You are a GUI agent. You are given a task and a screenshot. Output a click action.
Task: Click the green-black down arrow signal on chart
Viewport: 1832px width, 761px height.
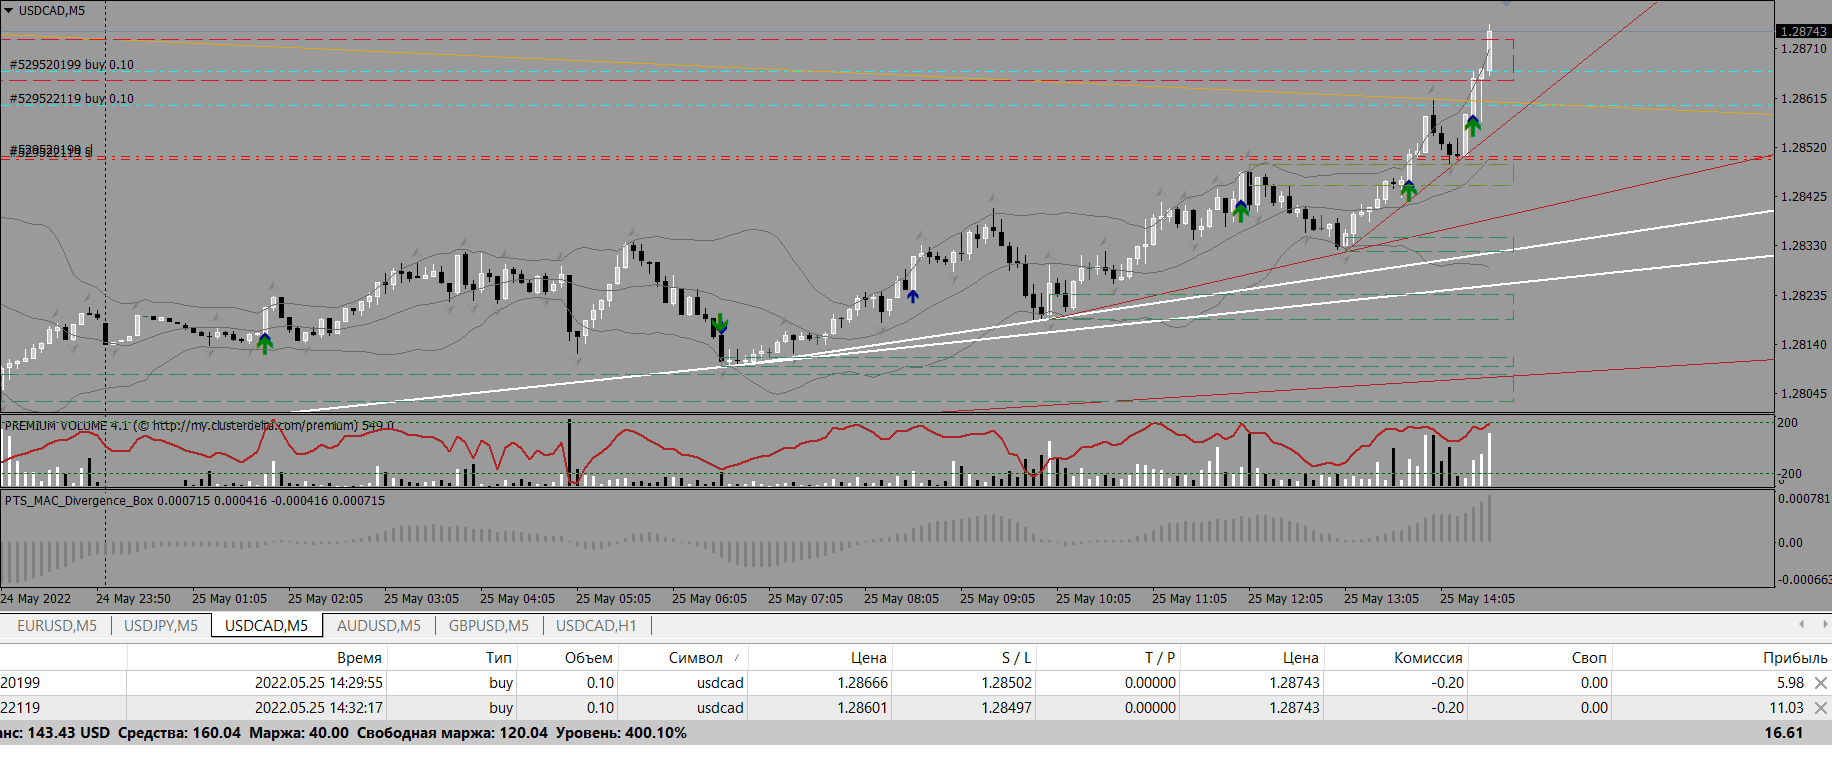point(720,324)
